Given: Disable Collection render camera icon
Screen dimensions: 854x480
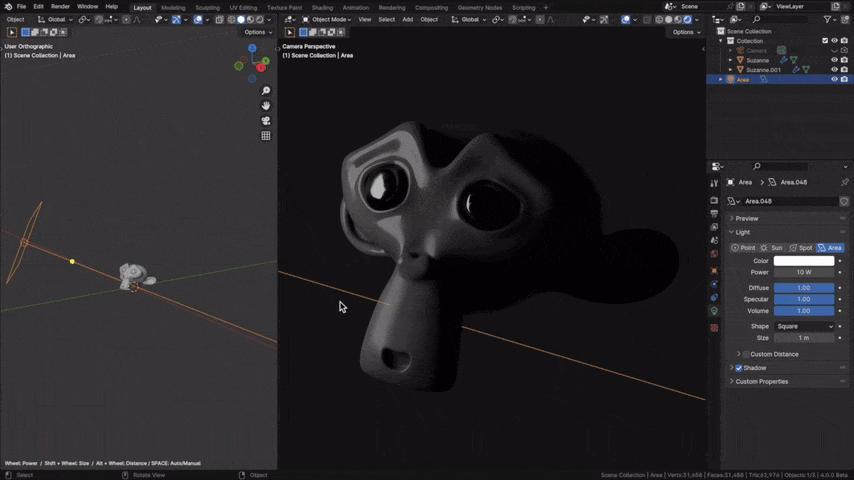Looking at the screenshot, I should pos(844,41).
